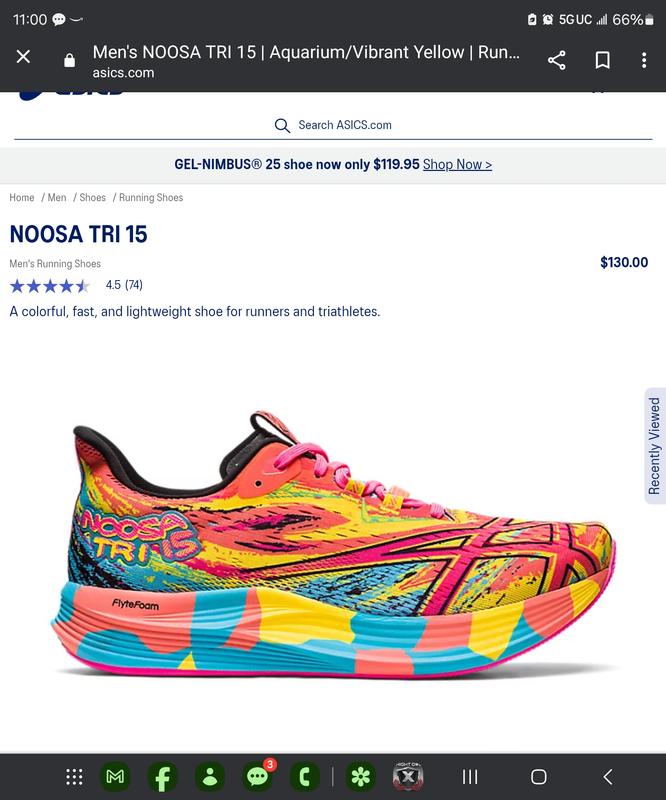Viewport: 666px width, 800px height.
Task: Launch the Gmail app from dock
Action: (x=115, y=777)
